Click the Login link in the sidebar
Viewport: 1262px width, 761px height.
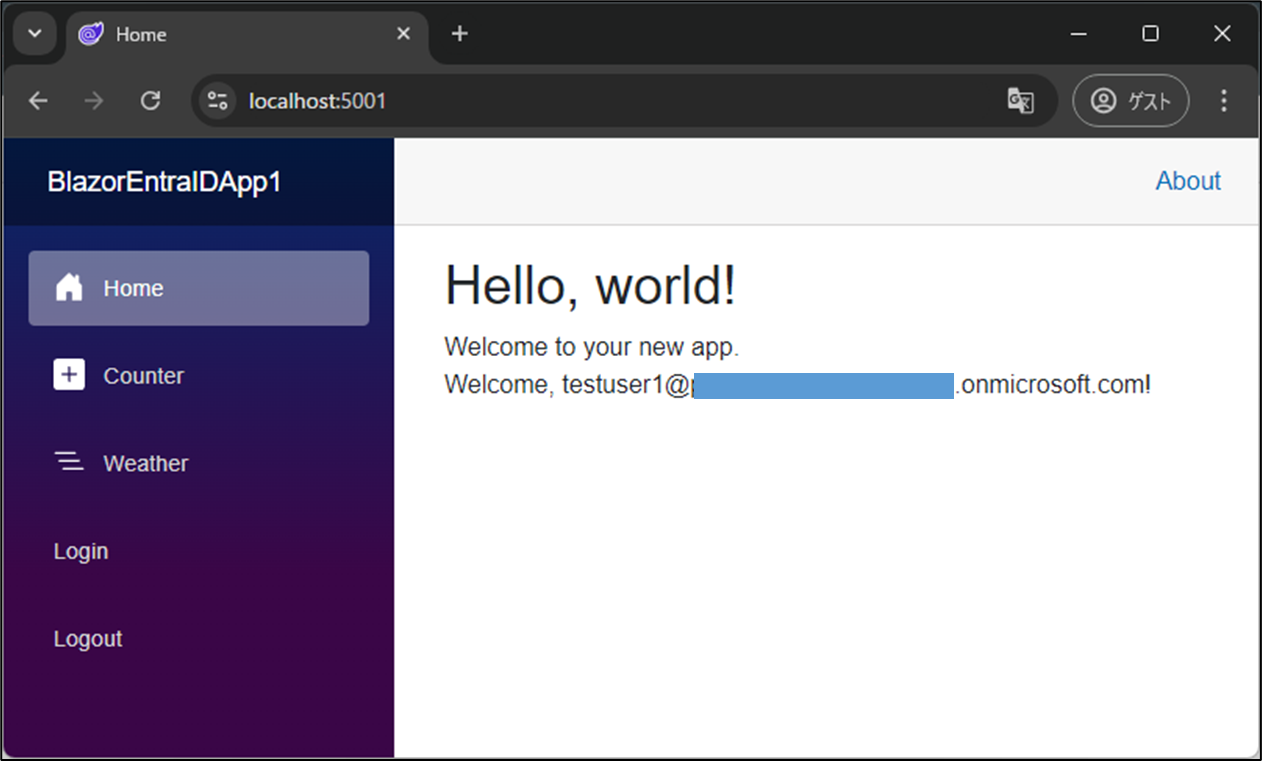(80, 550)
